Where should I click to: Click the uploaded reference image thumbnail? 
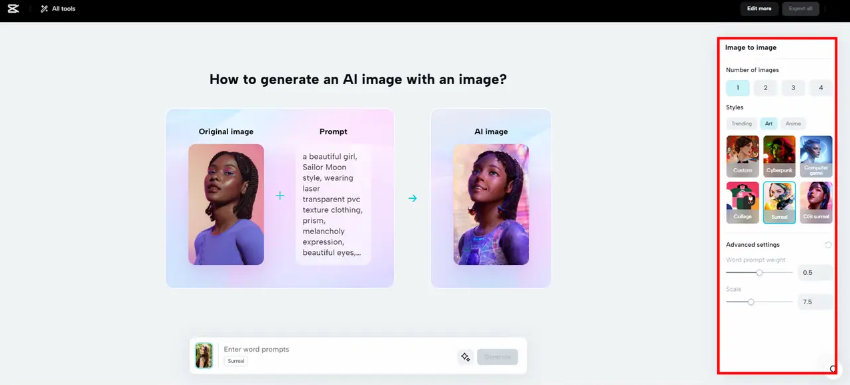tap(204, 356)
